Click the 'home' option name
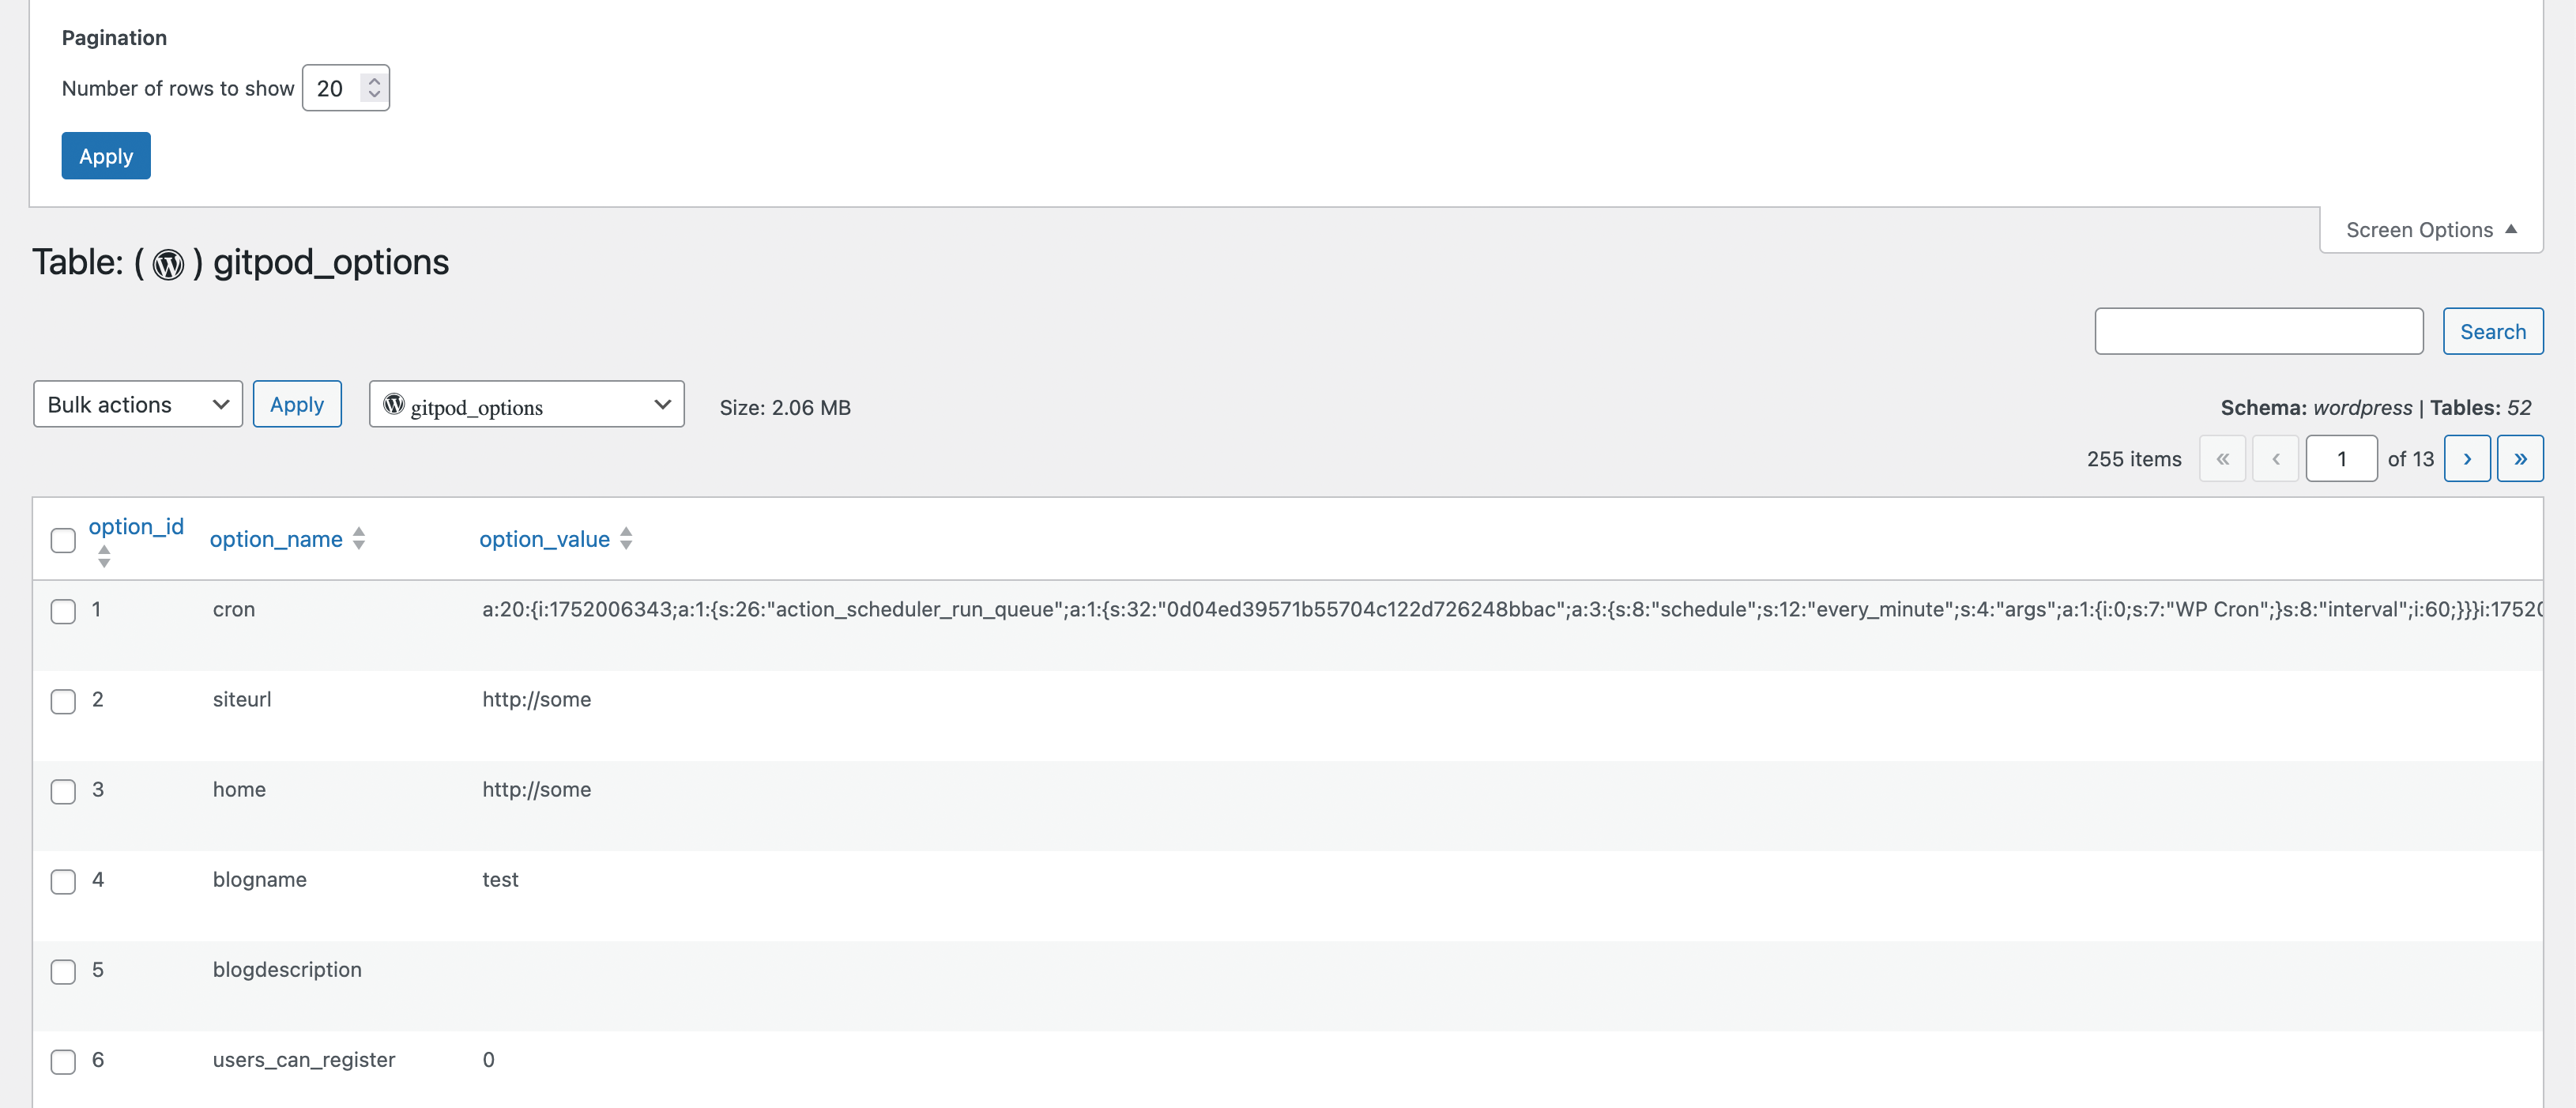The width and height of the screenshot is (2576, 1108). click(239, 789)
